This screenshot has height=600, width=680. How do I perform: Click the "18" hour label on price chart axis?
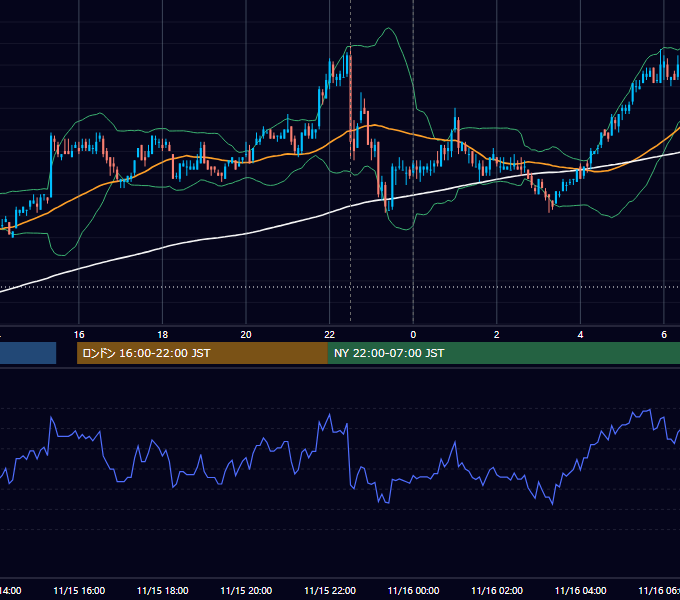click(x=162, y=334)
